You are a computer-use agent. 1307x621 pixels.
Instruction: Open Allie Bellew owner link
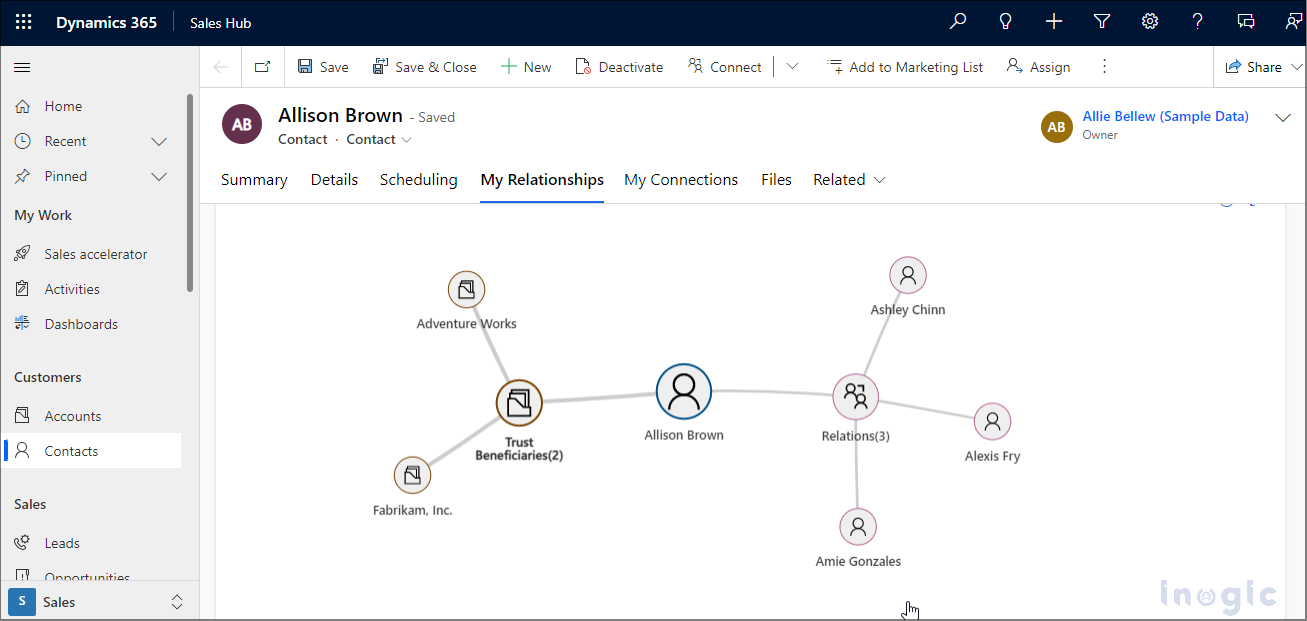click(x=1165, y=117)
